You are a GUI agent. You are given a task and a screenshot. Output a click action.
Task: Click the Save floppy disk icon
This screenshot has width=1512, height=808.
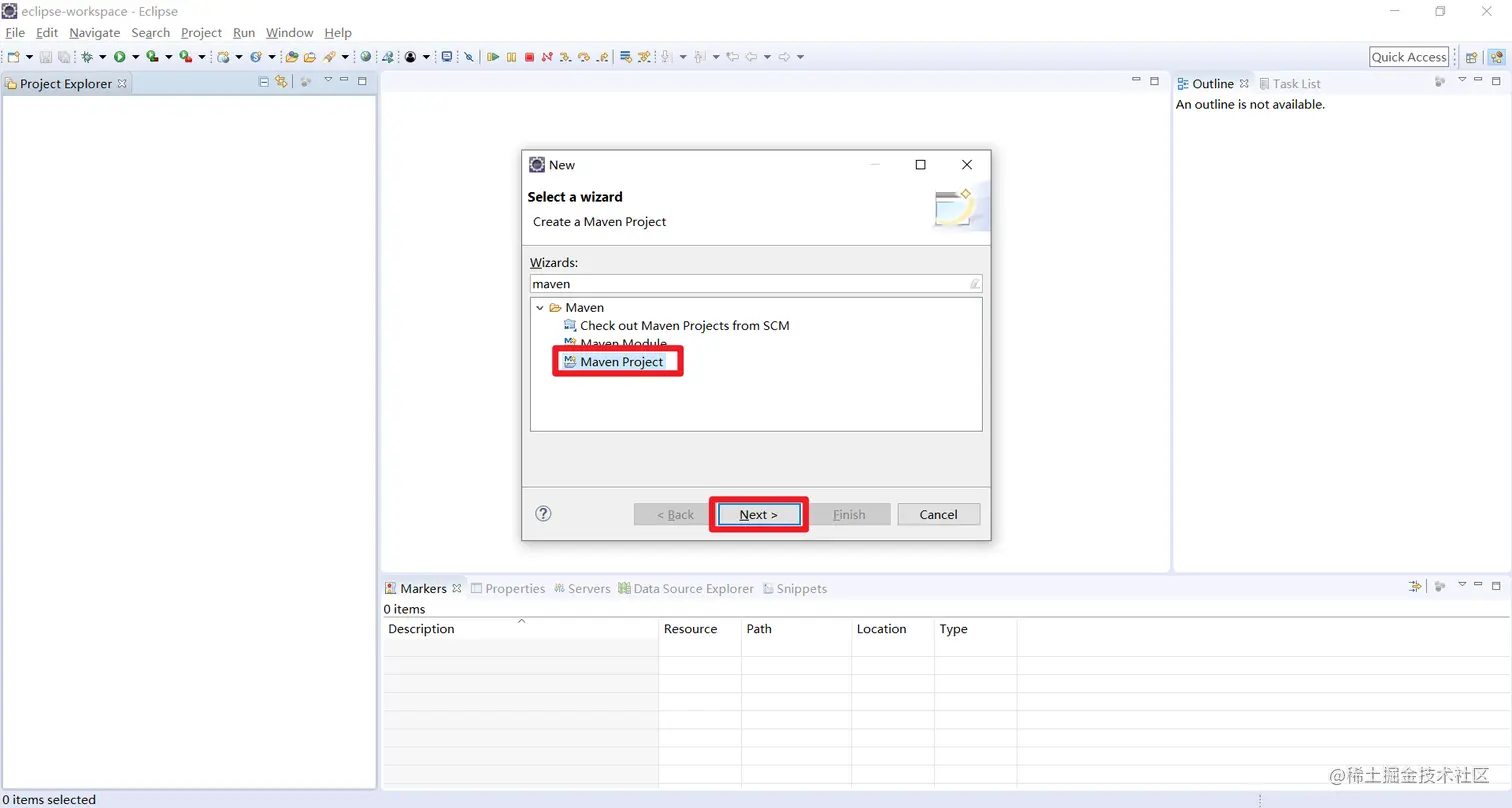pyautogui.click(x=46, y=57)
